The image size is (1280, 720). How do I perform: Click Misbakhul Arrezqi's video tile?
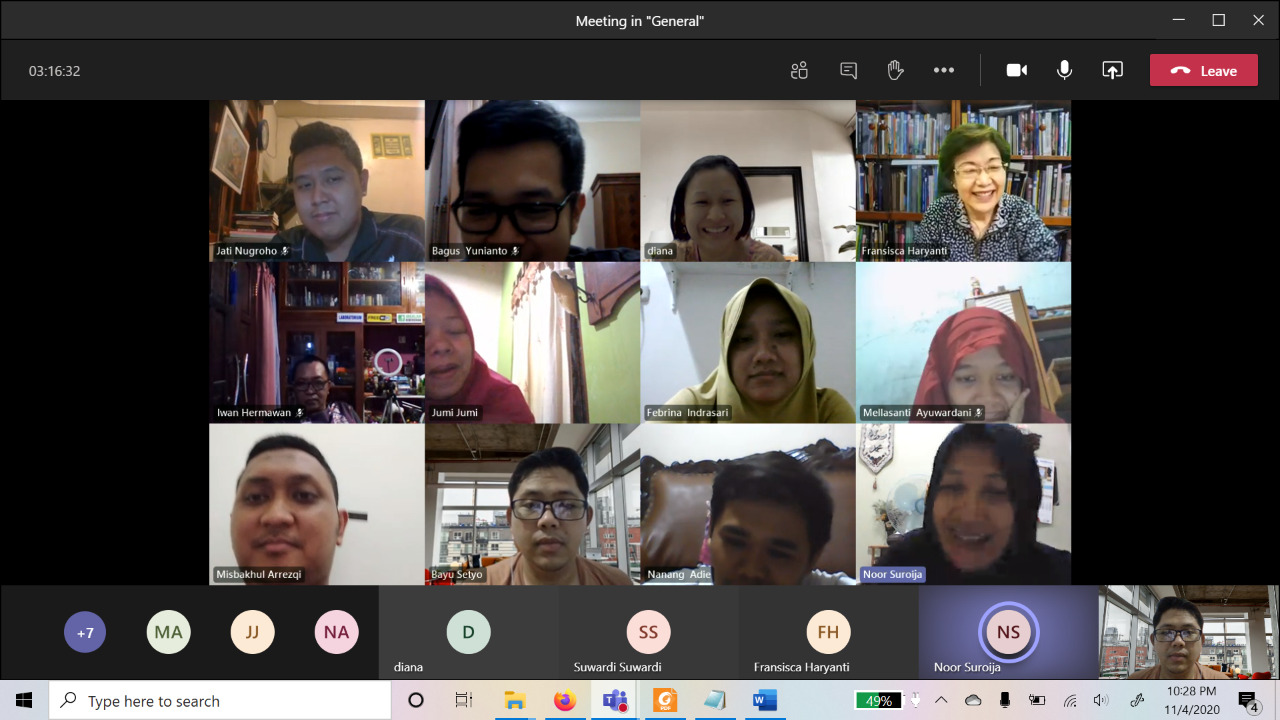coord(316,504)
